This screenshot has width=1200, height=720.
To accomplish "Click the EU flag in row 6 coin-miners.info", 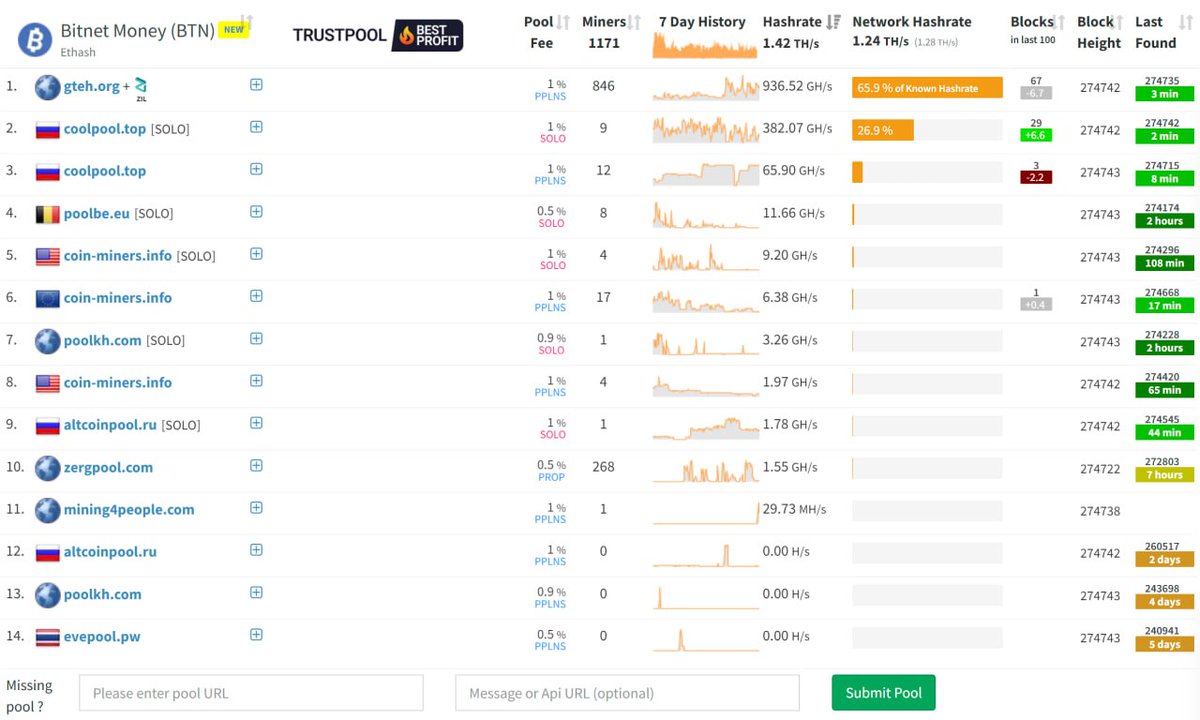I will coord(48,298).
